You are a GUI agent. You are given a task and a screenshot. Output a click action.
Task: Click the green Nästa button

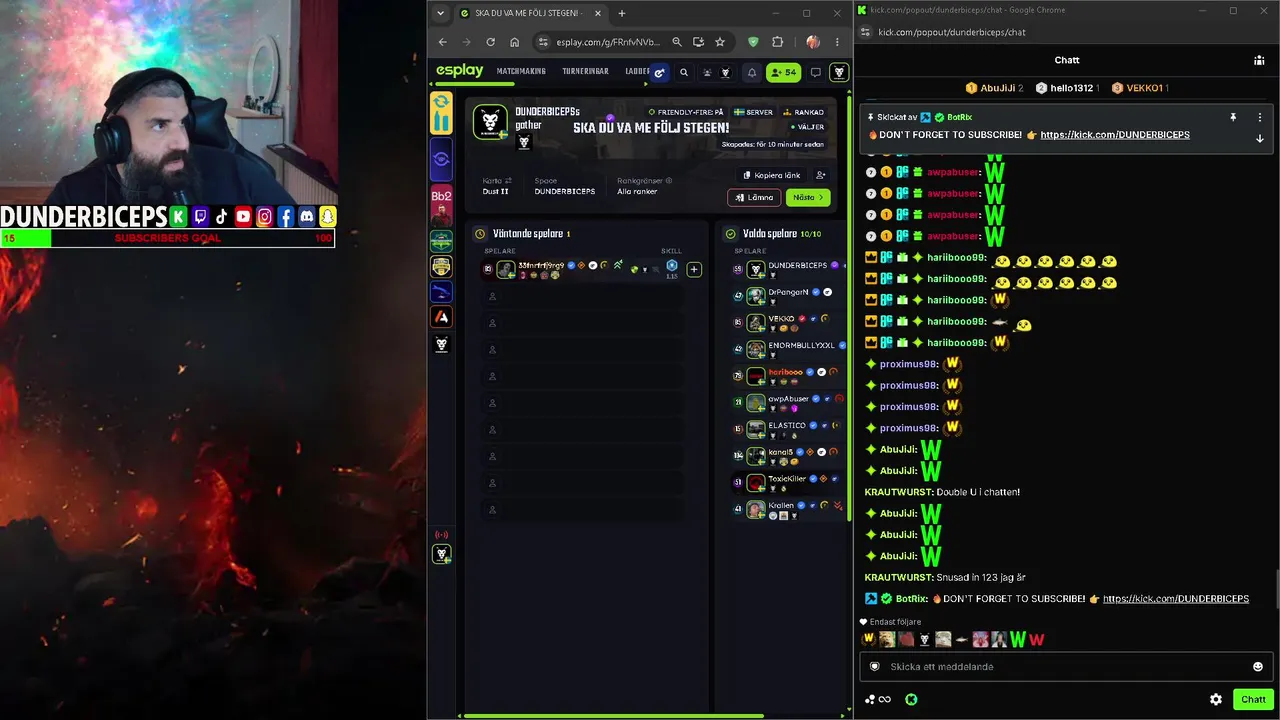point(808,197)
